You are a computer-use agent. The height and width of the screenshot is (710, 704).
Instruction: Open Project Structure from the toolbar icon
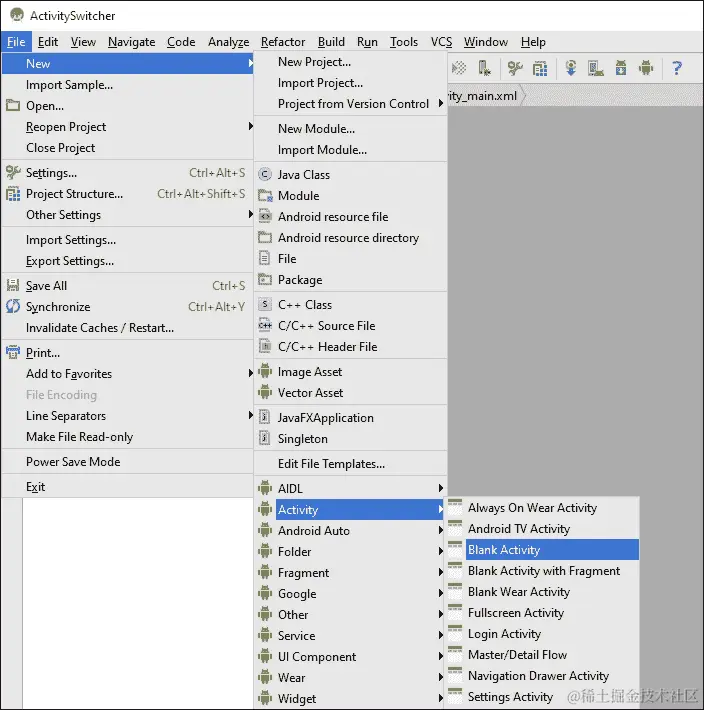540,68
